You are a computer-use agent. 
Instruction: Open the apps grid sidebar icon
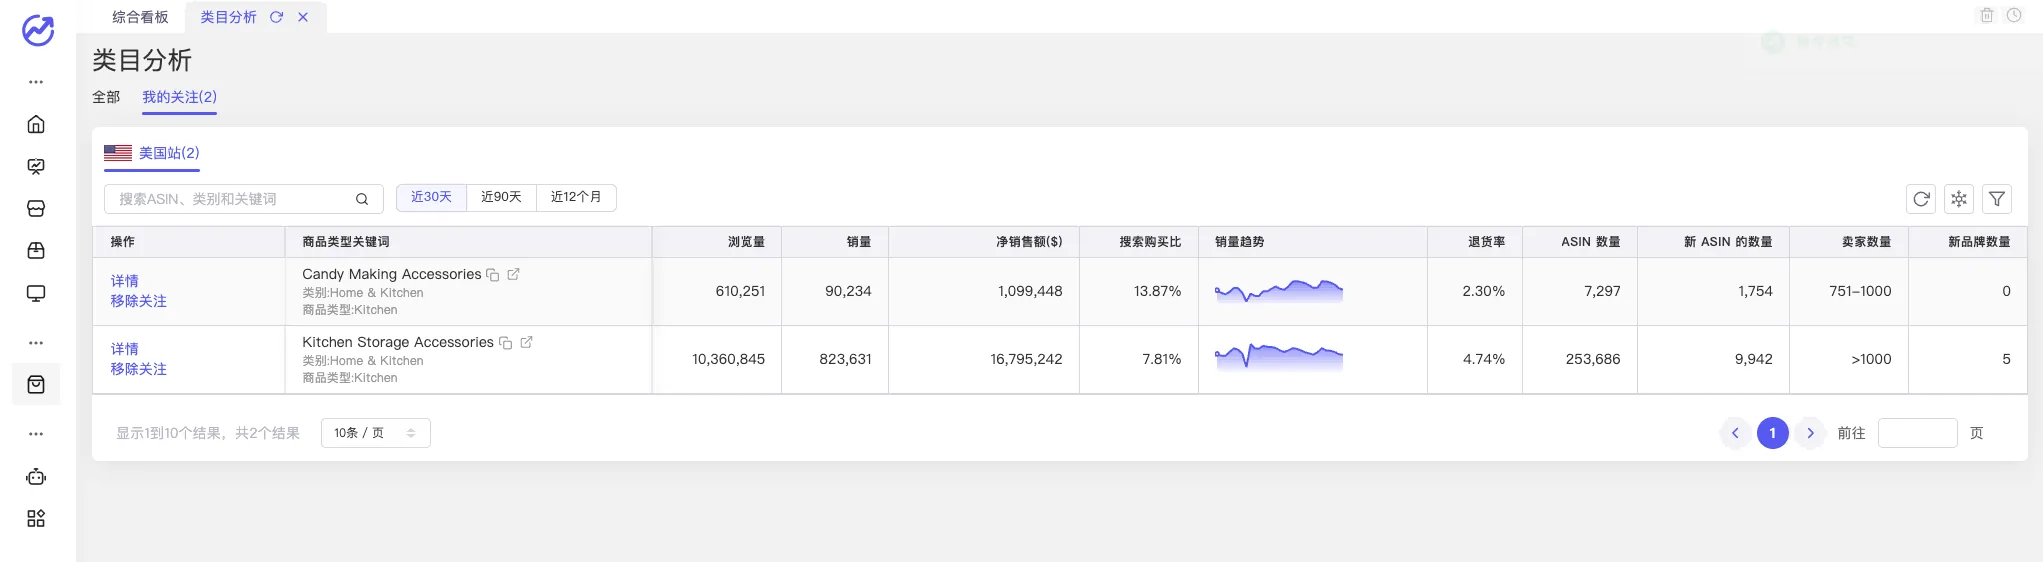pos(36,519)
